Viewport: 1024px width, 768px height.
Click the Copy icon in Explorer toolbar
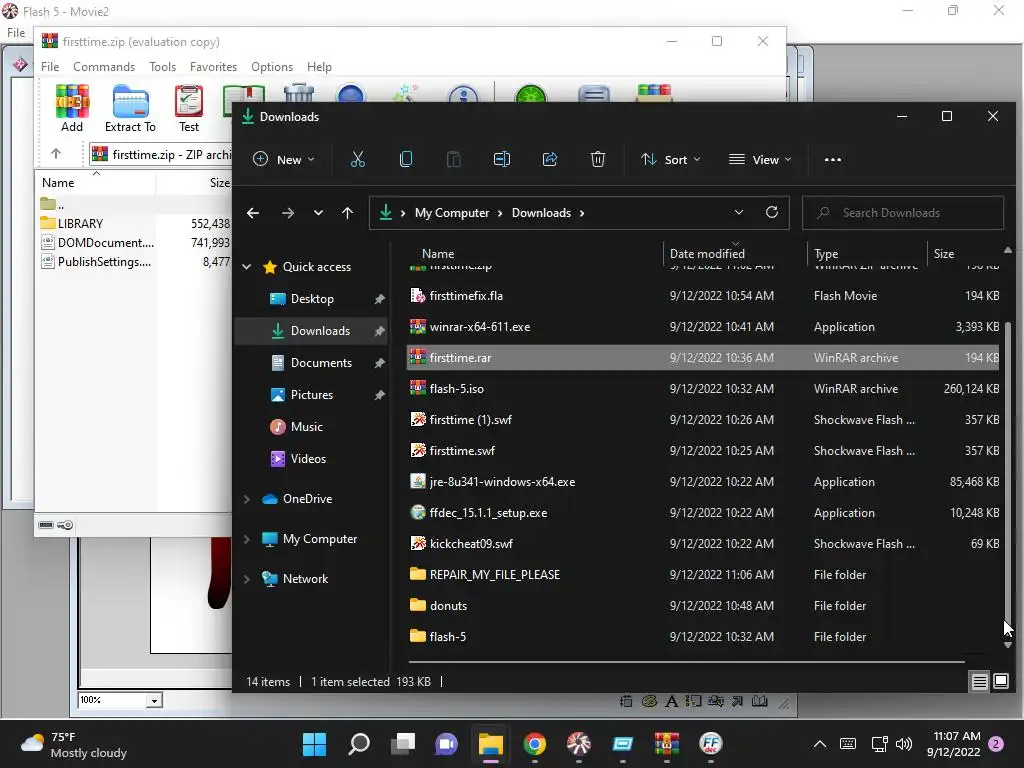pos(406,159)
